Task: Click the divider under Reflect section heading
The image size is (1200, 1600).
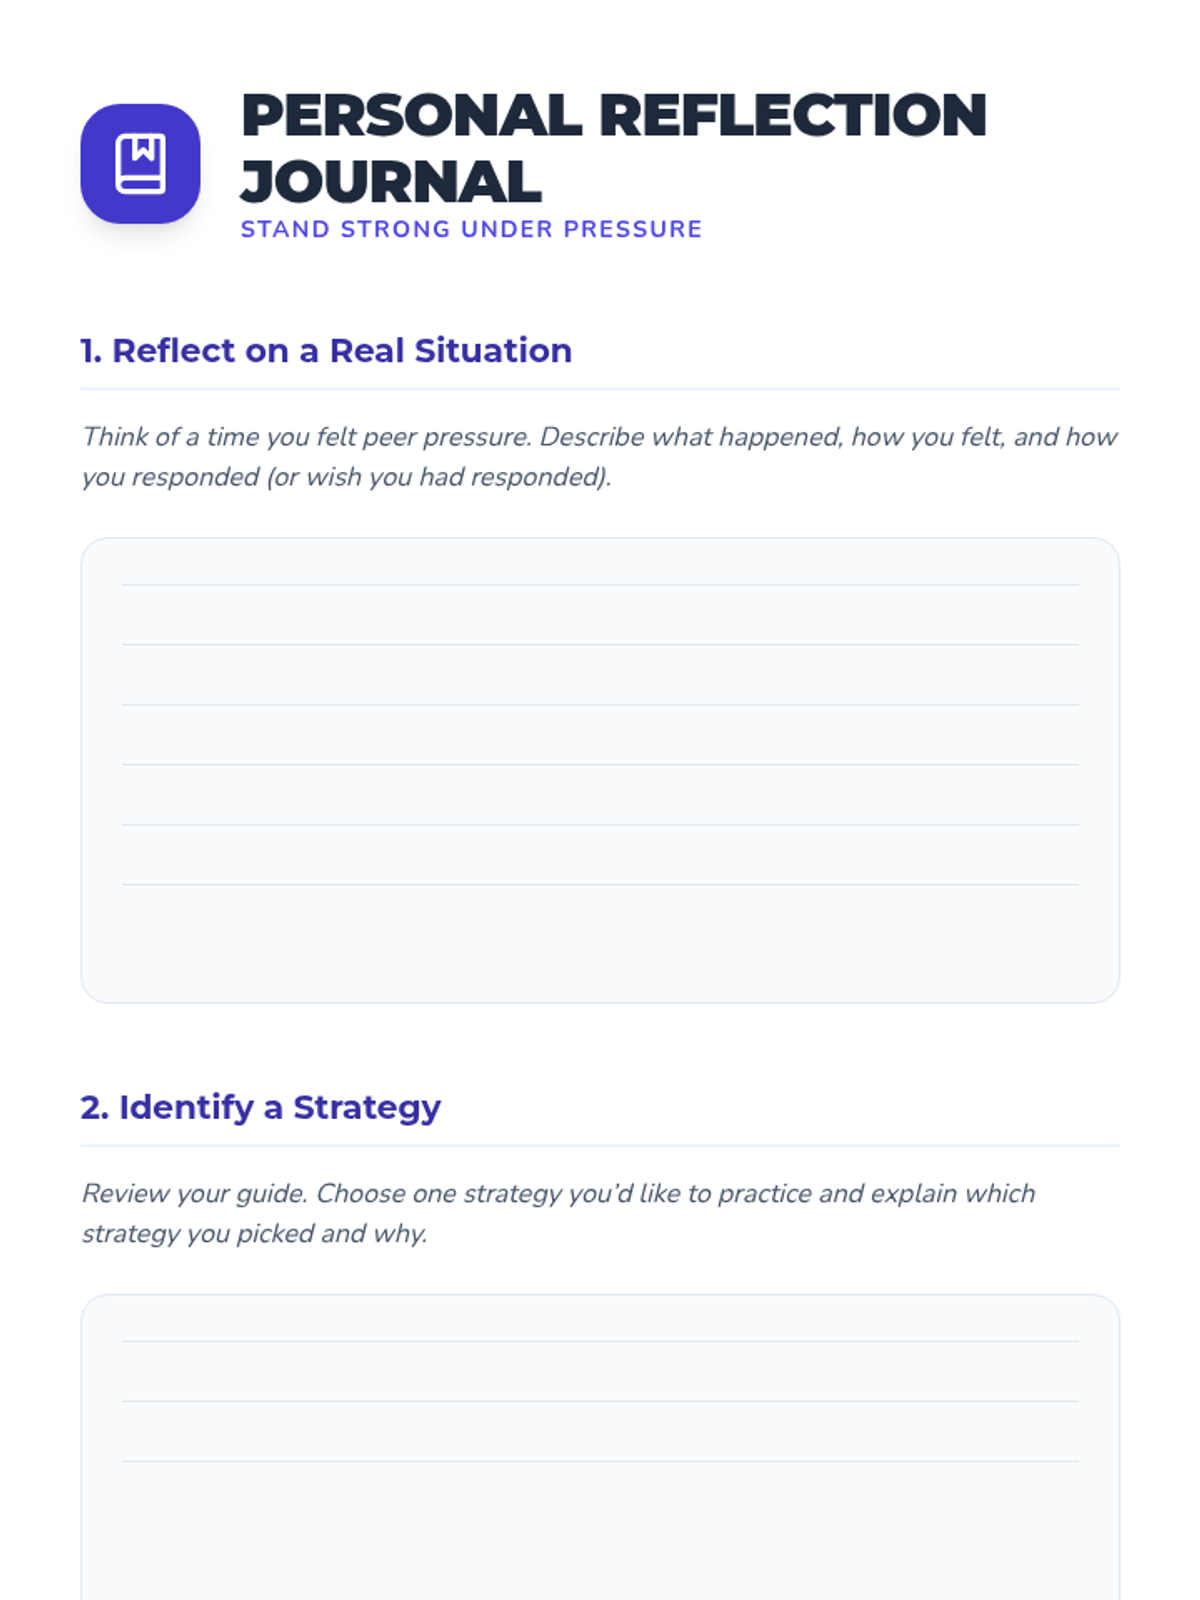Action: point(600,388)
